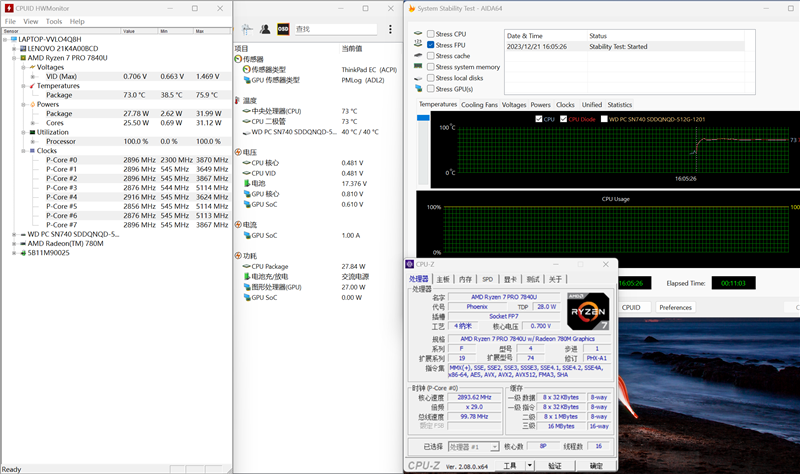Toggle the CPU Diode graph checkbox
The height and width of the screenshot is (474, 800).
click(x=563, y=119)
